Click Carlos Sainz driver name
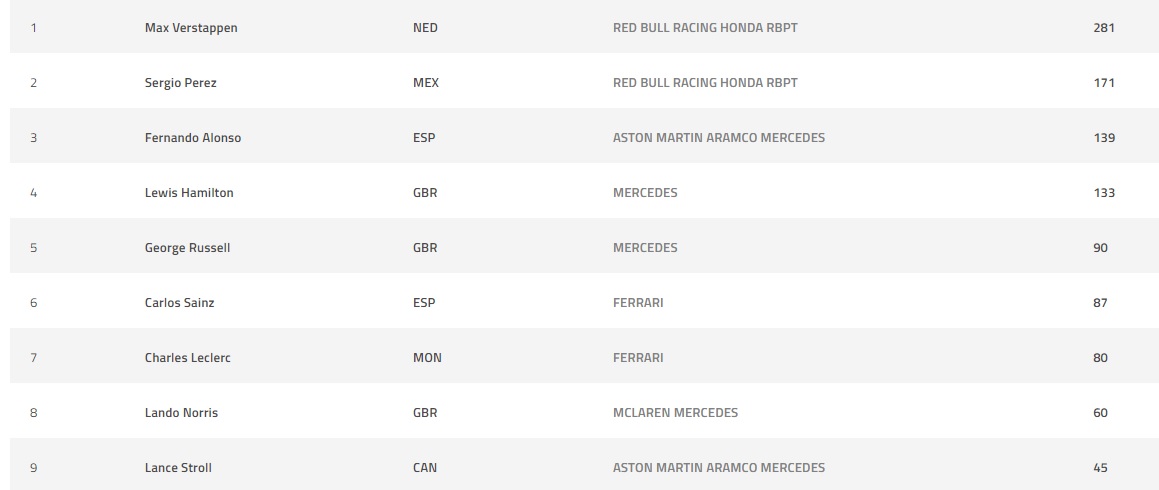This screenshot has height=490, width=1159. click(x=179, y=303)
